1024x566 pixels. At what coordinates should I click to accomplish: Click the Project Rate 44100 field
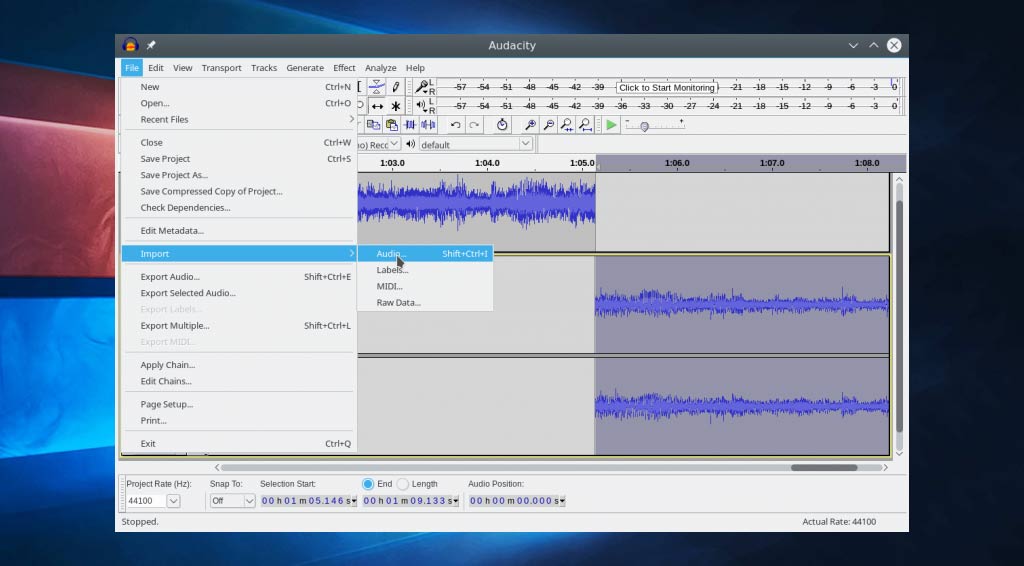145,501
